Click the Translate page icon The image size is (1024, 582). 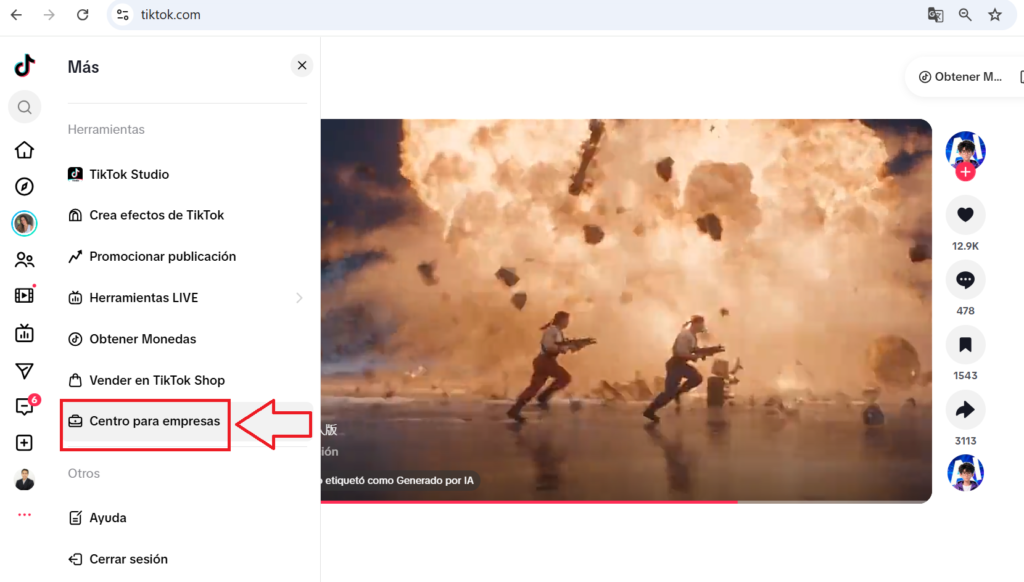935,14
